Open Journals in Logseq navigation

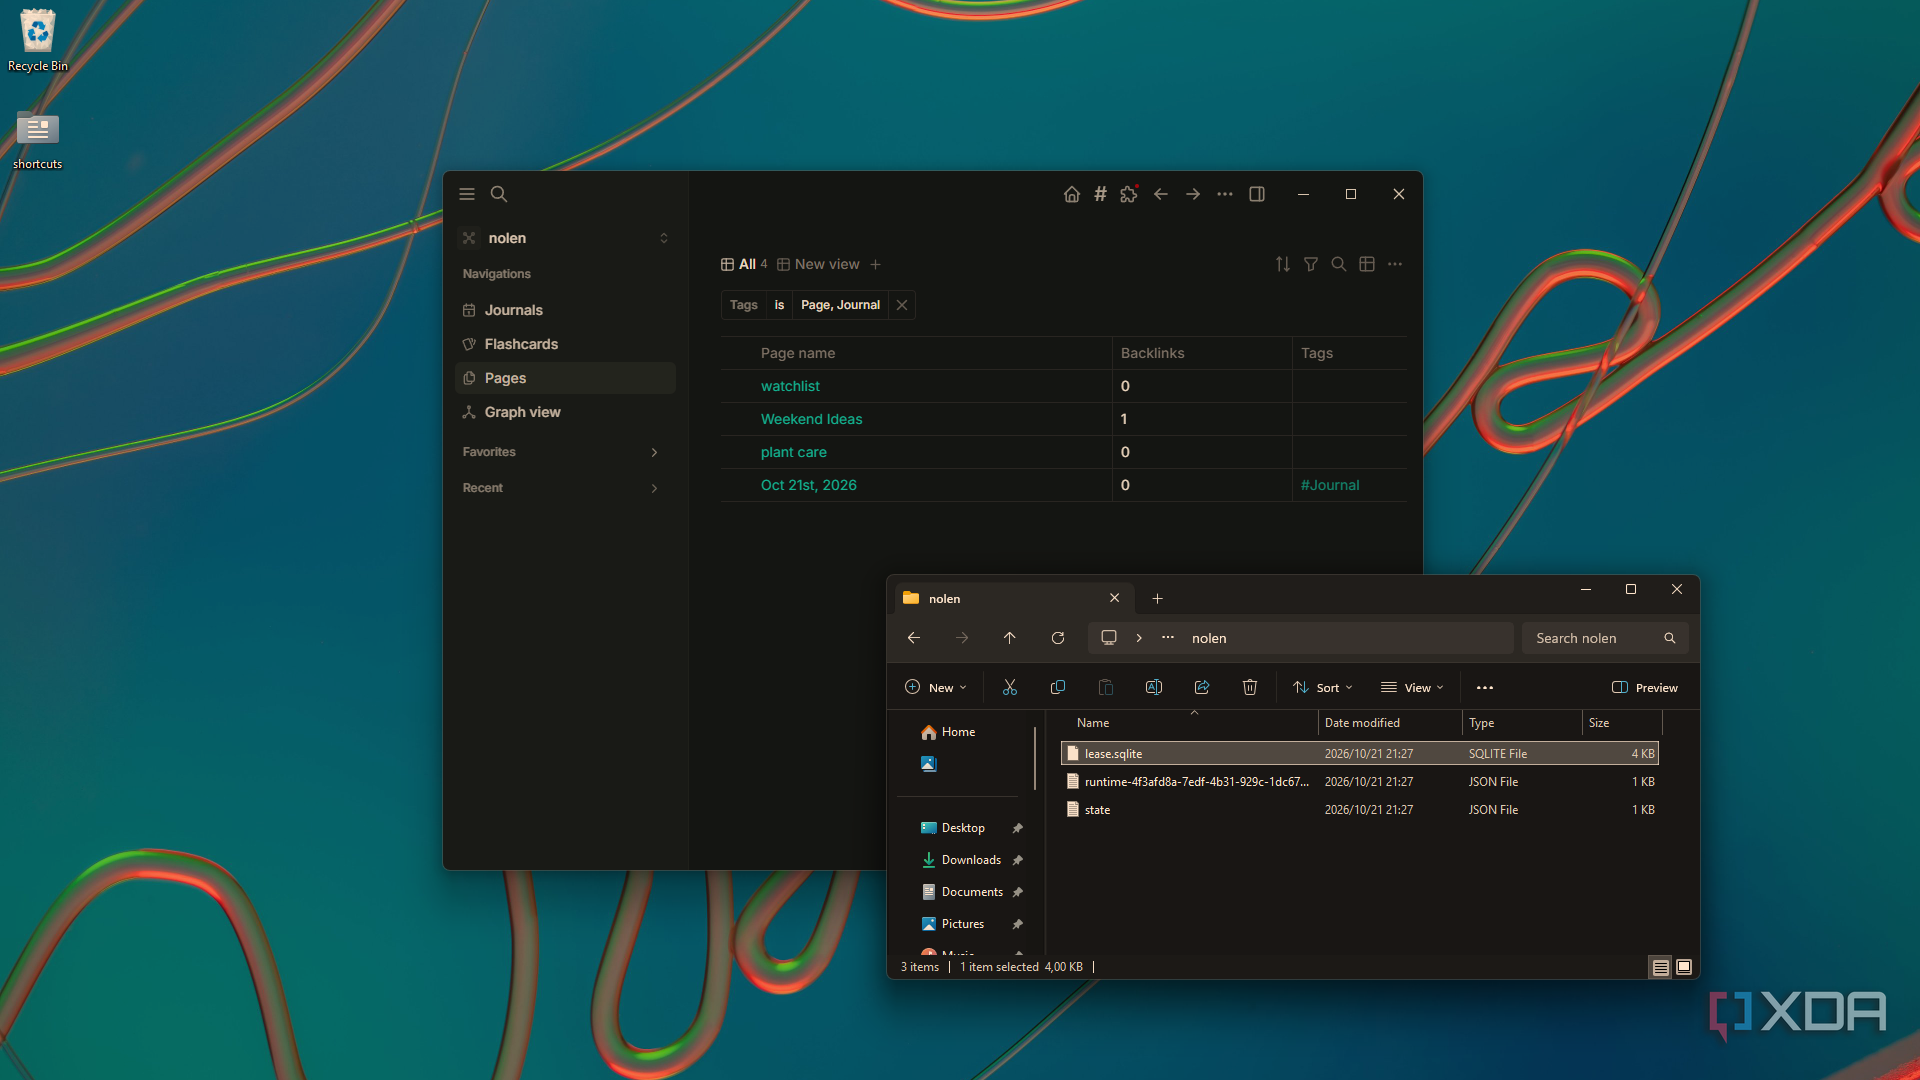[565, 310]
